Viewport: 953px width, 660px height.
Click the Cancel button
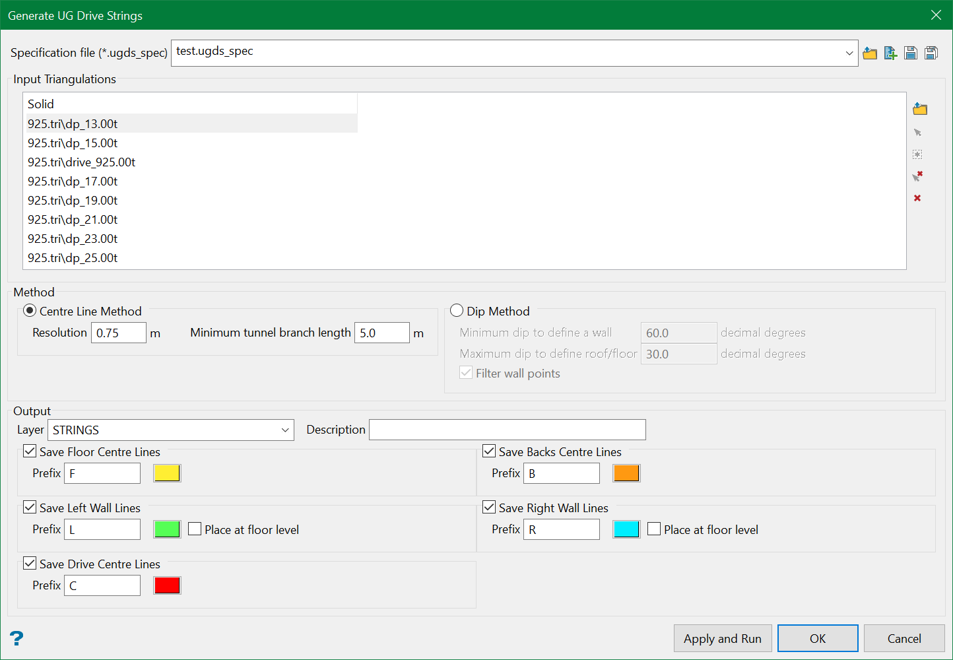pos(904,638)
